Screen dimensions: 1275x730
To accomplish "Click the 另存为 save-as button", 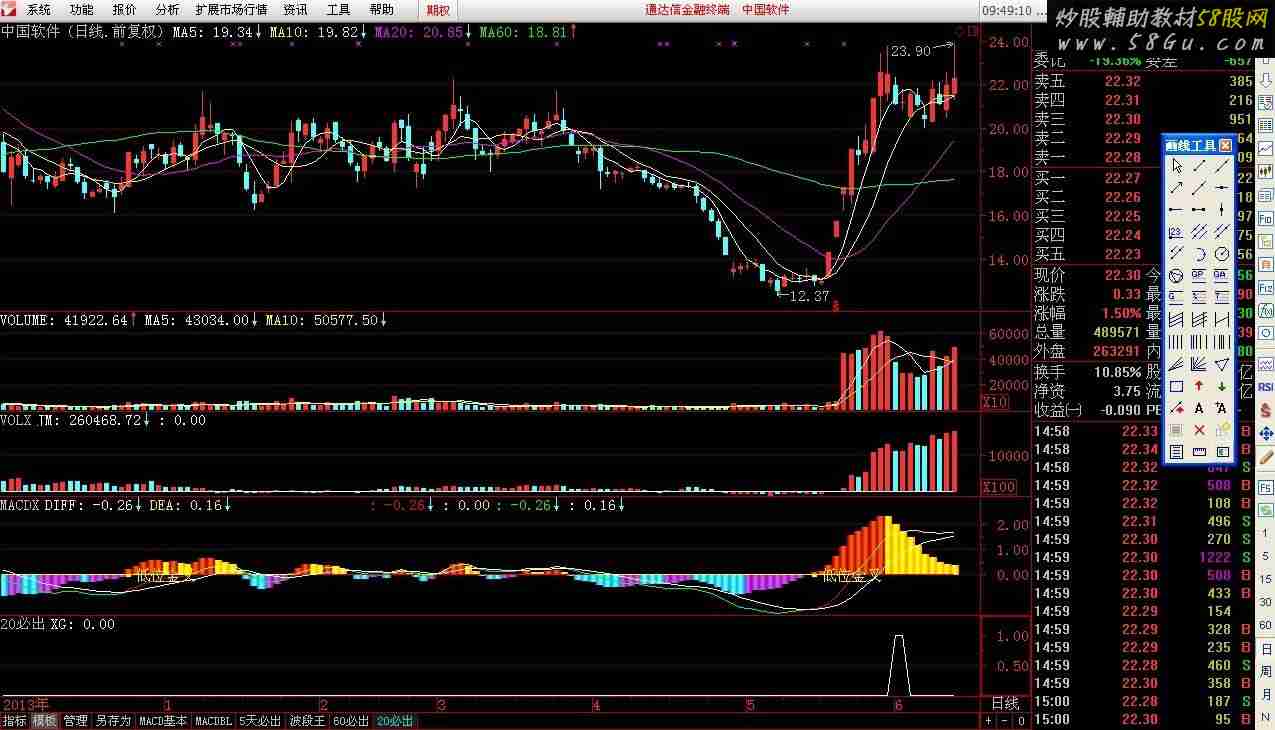I will (x=113, y=721).
